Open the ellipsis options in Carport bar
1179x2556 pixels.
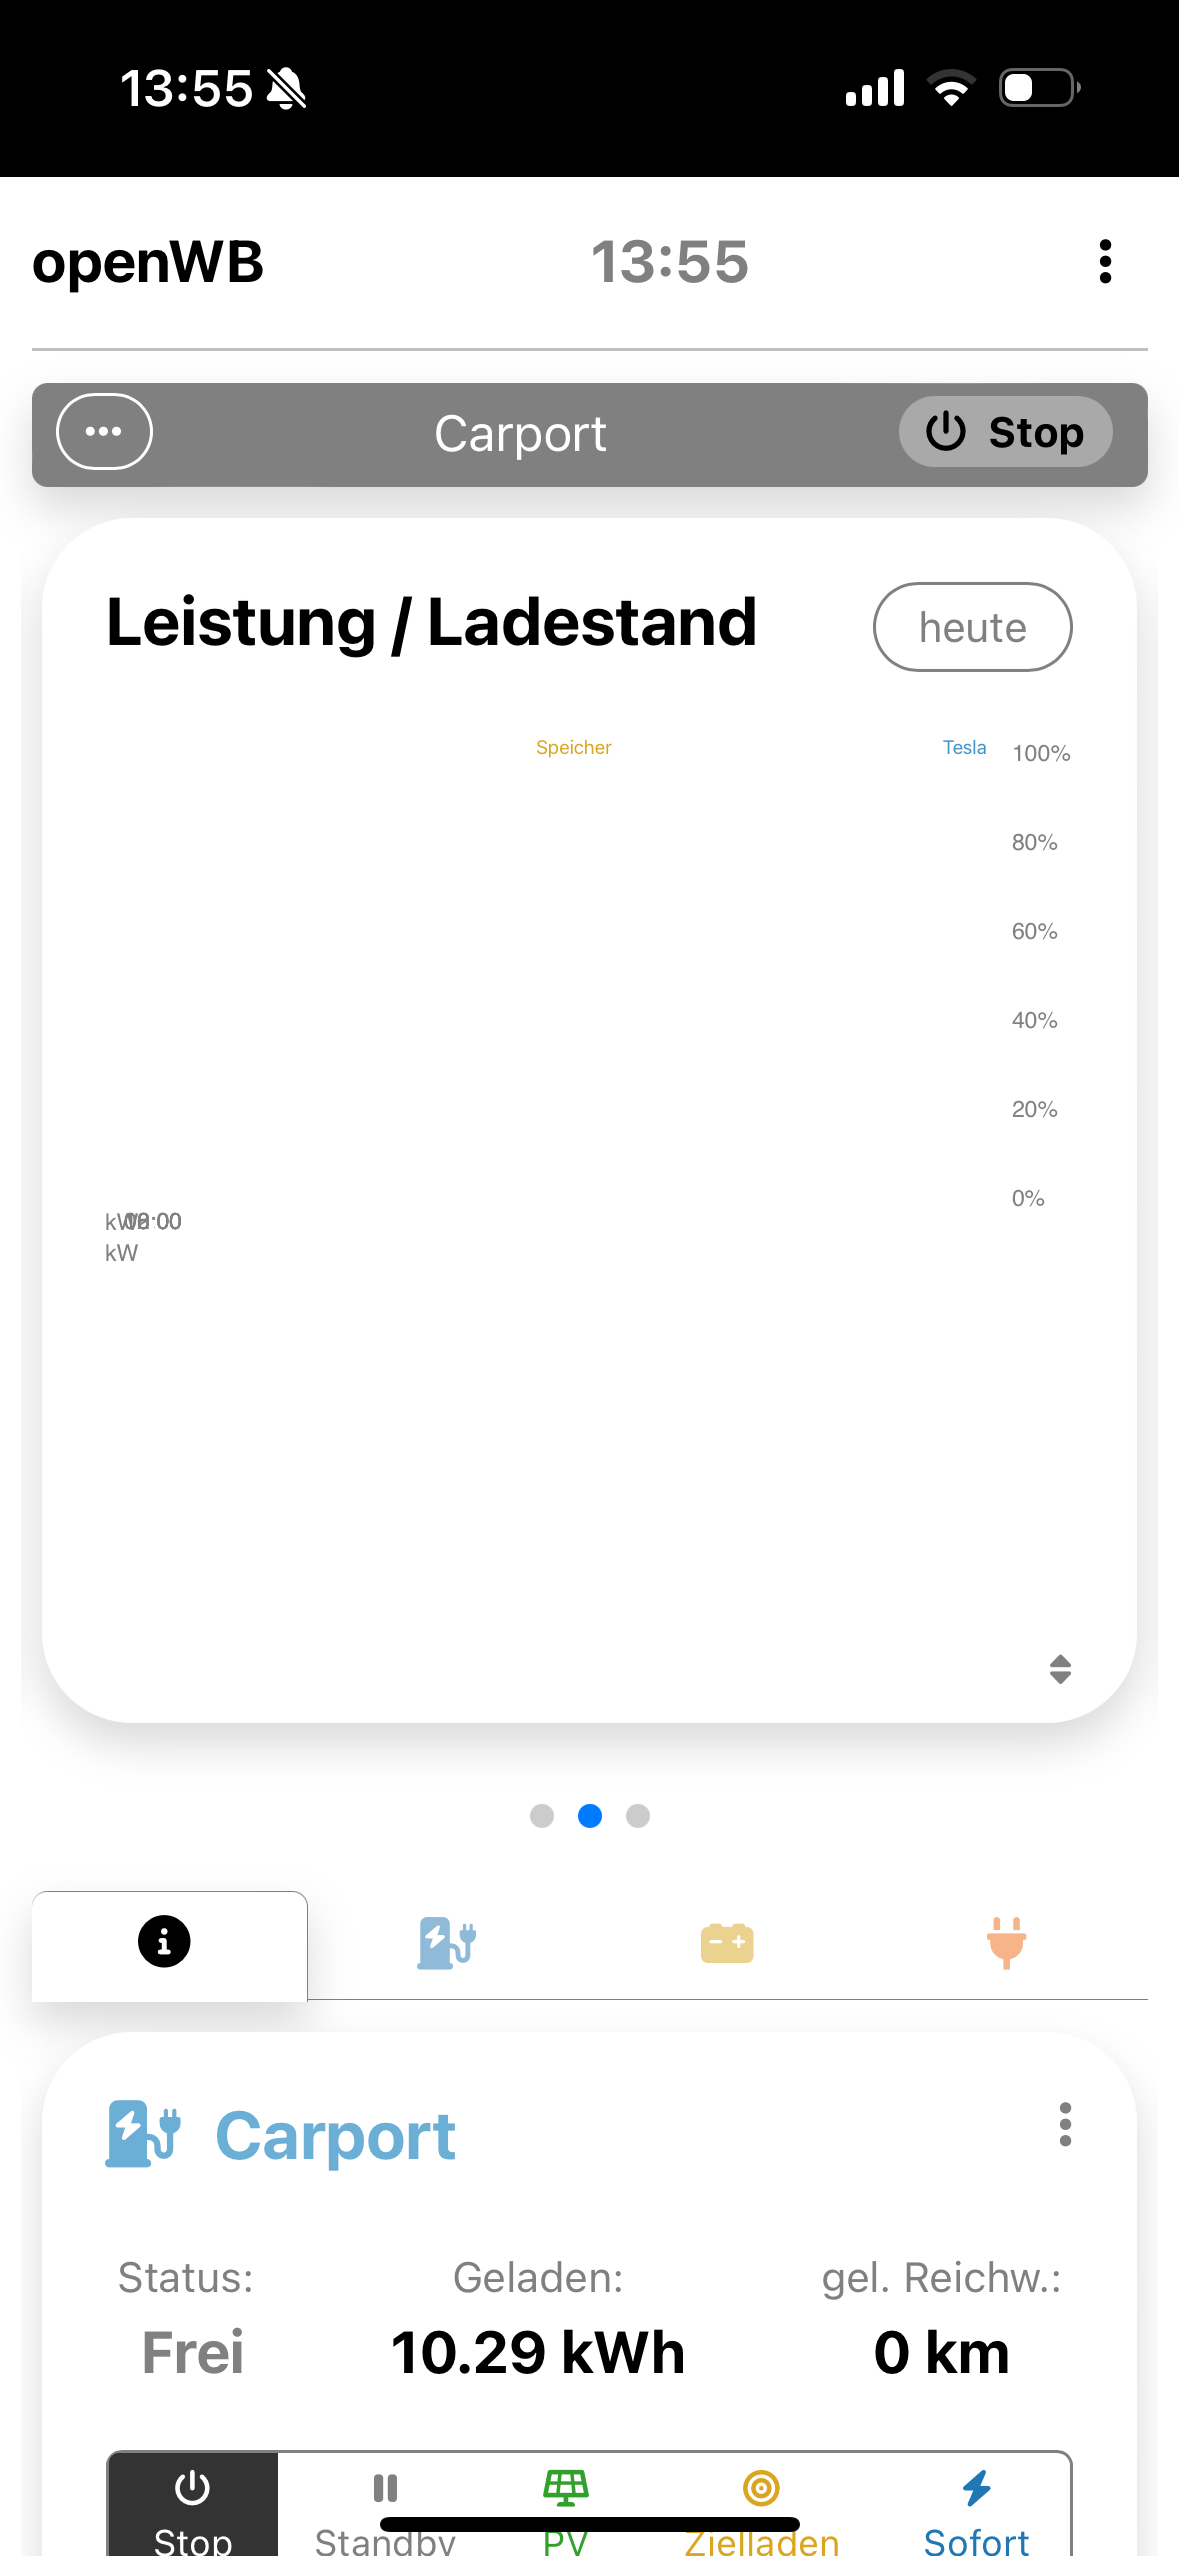(x=104, y=432)
